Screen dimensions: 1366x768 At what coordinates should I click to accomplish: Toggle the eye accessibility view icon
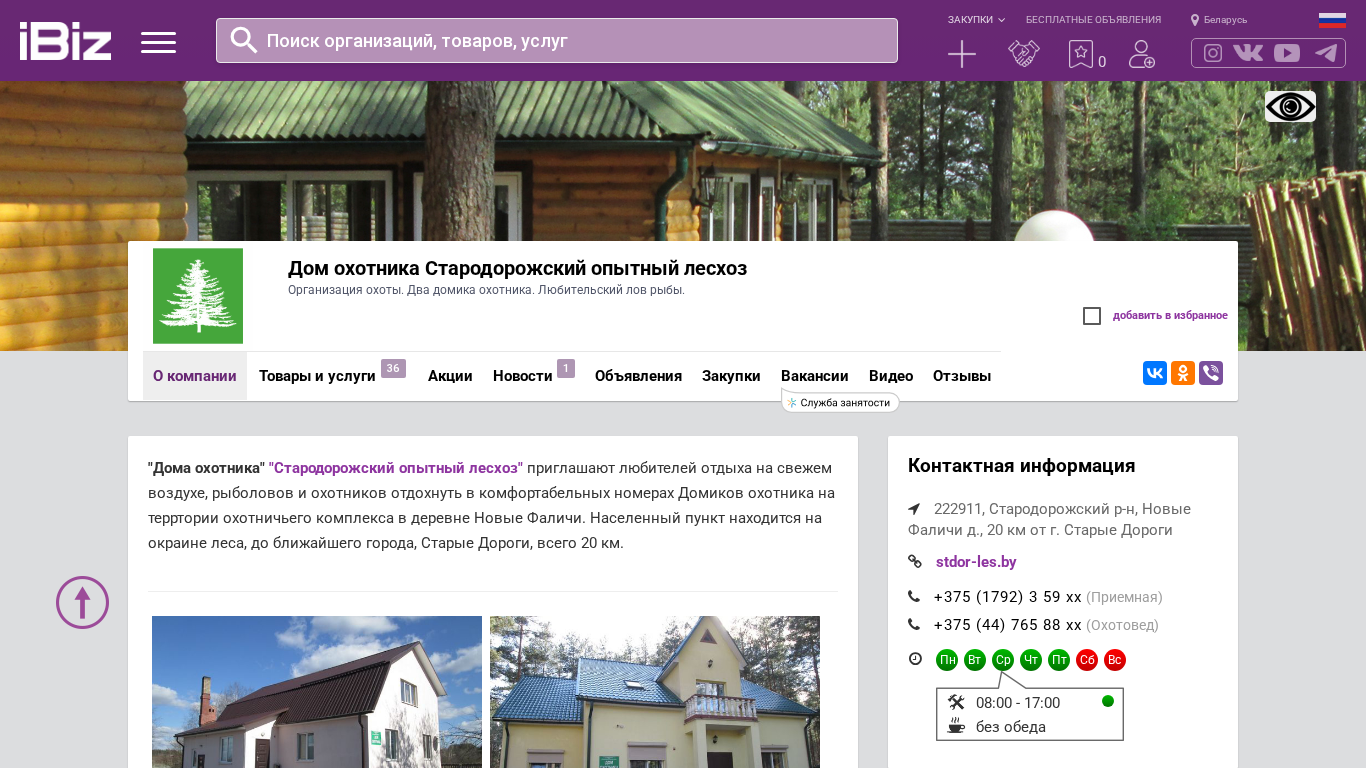1290,106
